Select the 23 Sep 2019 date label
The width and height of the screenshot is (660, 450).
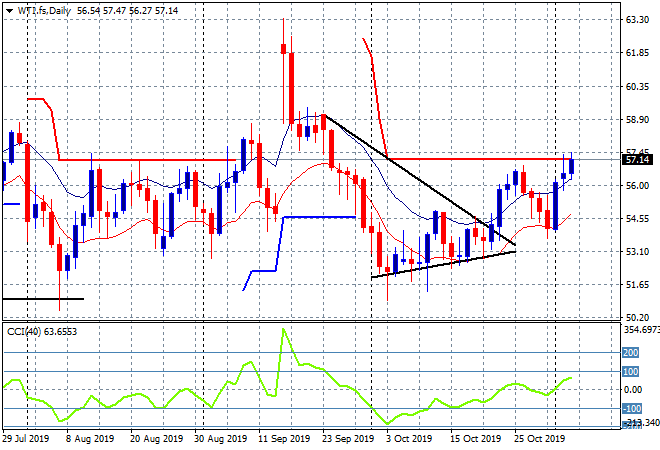click(348, 439)
